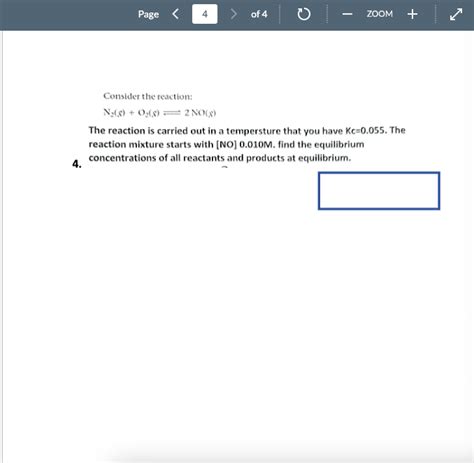The height and width of the screenshot is (463, 474).
Task: Zoom in with the plus icon
Action: [412, 14]
